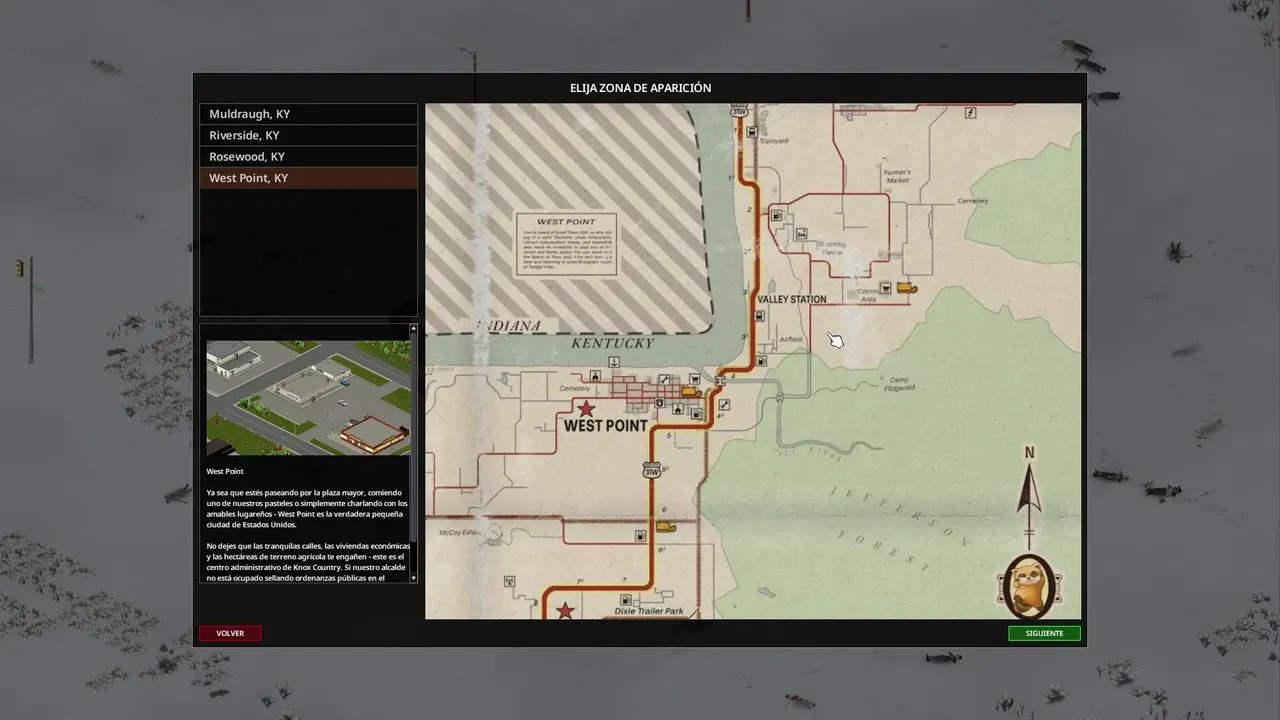The height and width of the screenshot is (720, 1280).
Task: Click the red star near Dixie Trailer Park
Action: click(566, 610)
